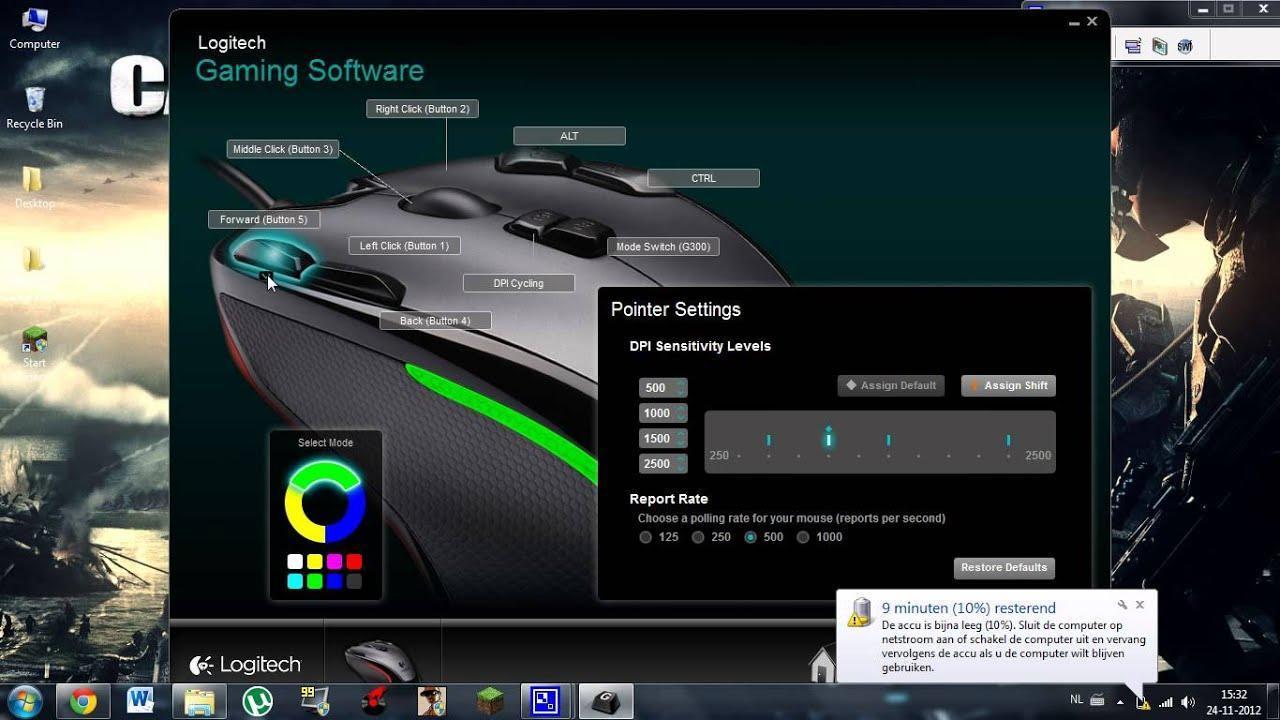Open Google Chrome from the taskbar
The width and height of the screenshot is (1280, 720).
coord(84,702)
